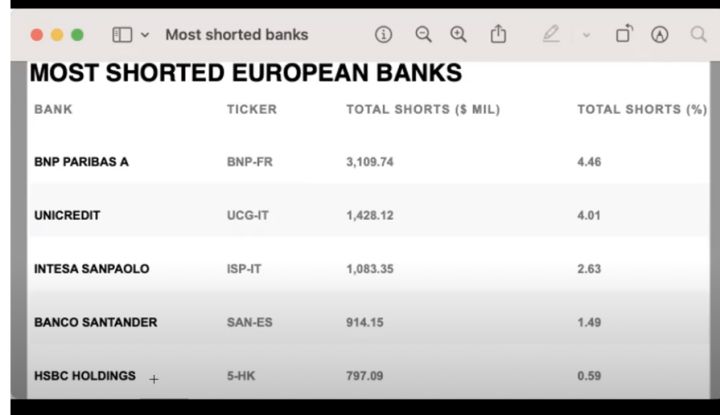
Task: Click the green full screen button
Action: point(77,34)
